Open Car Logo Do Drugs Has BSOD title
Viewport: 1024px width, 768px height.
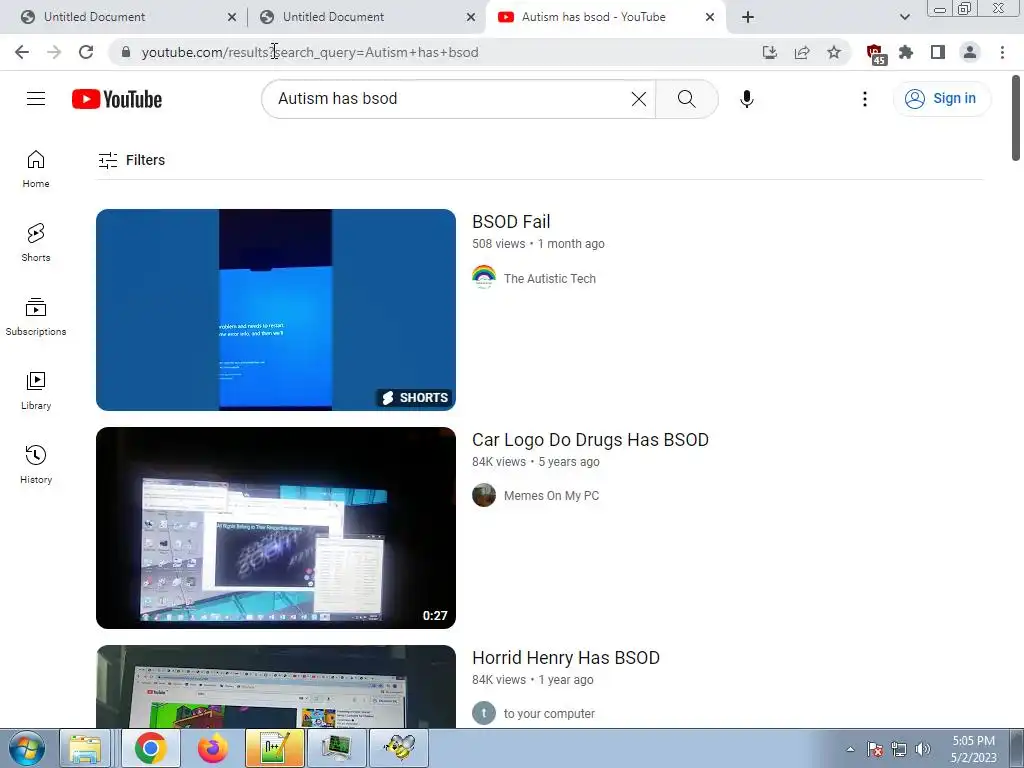pos(590,440)
